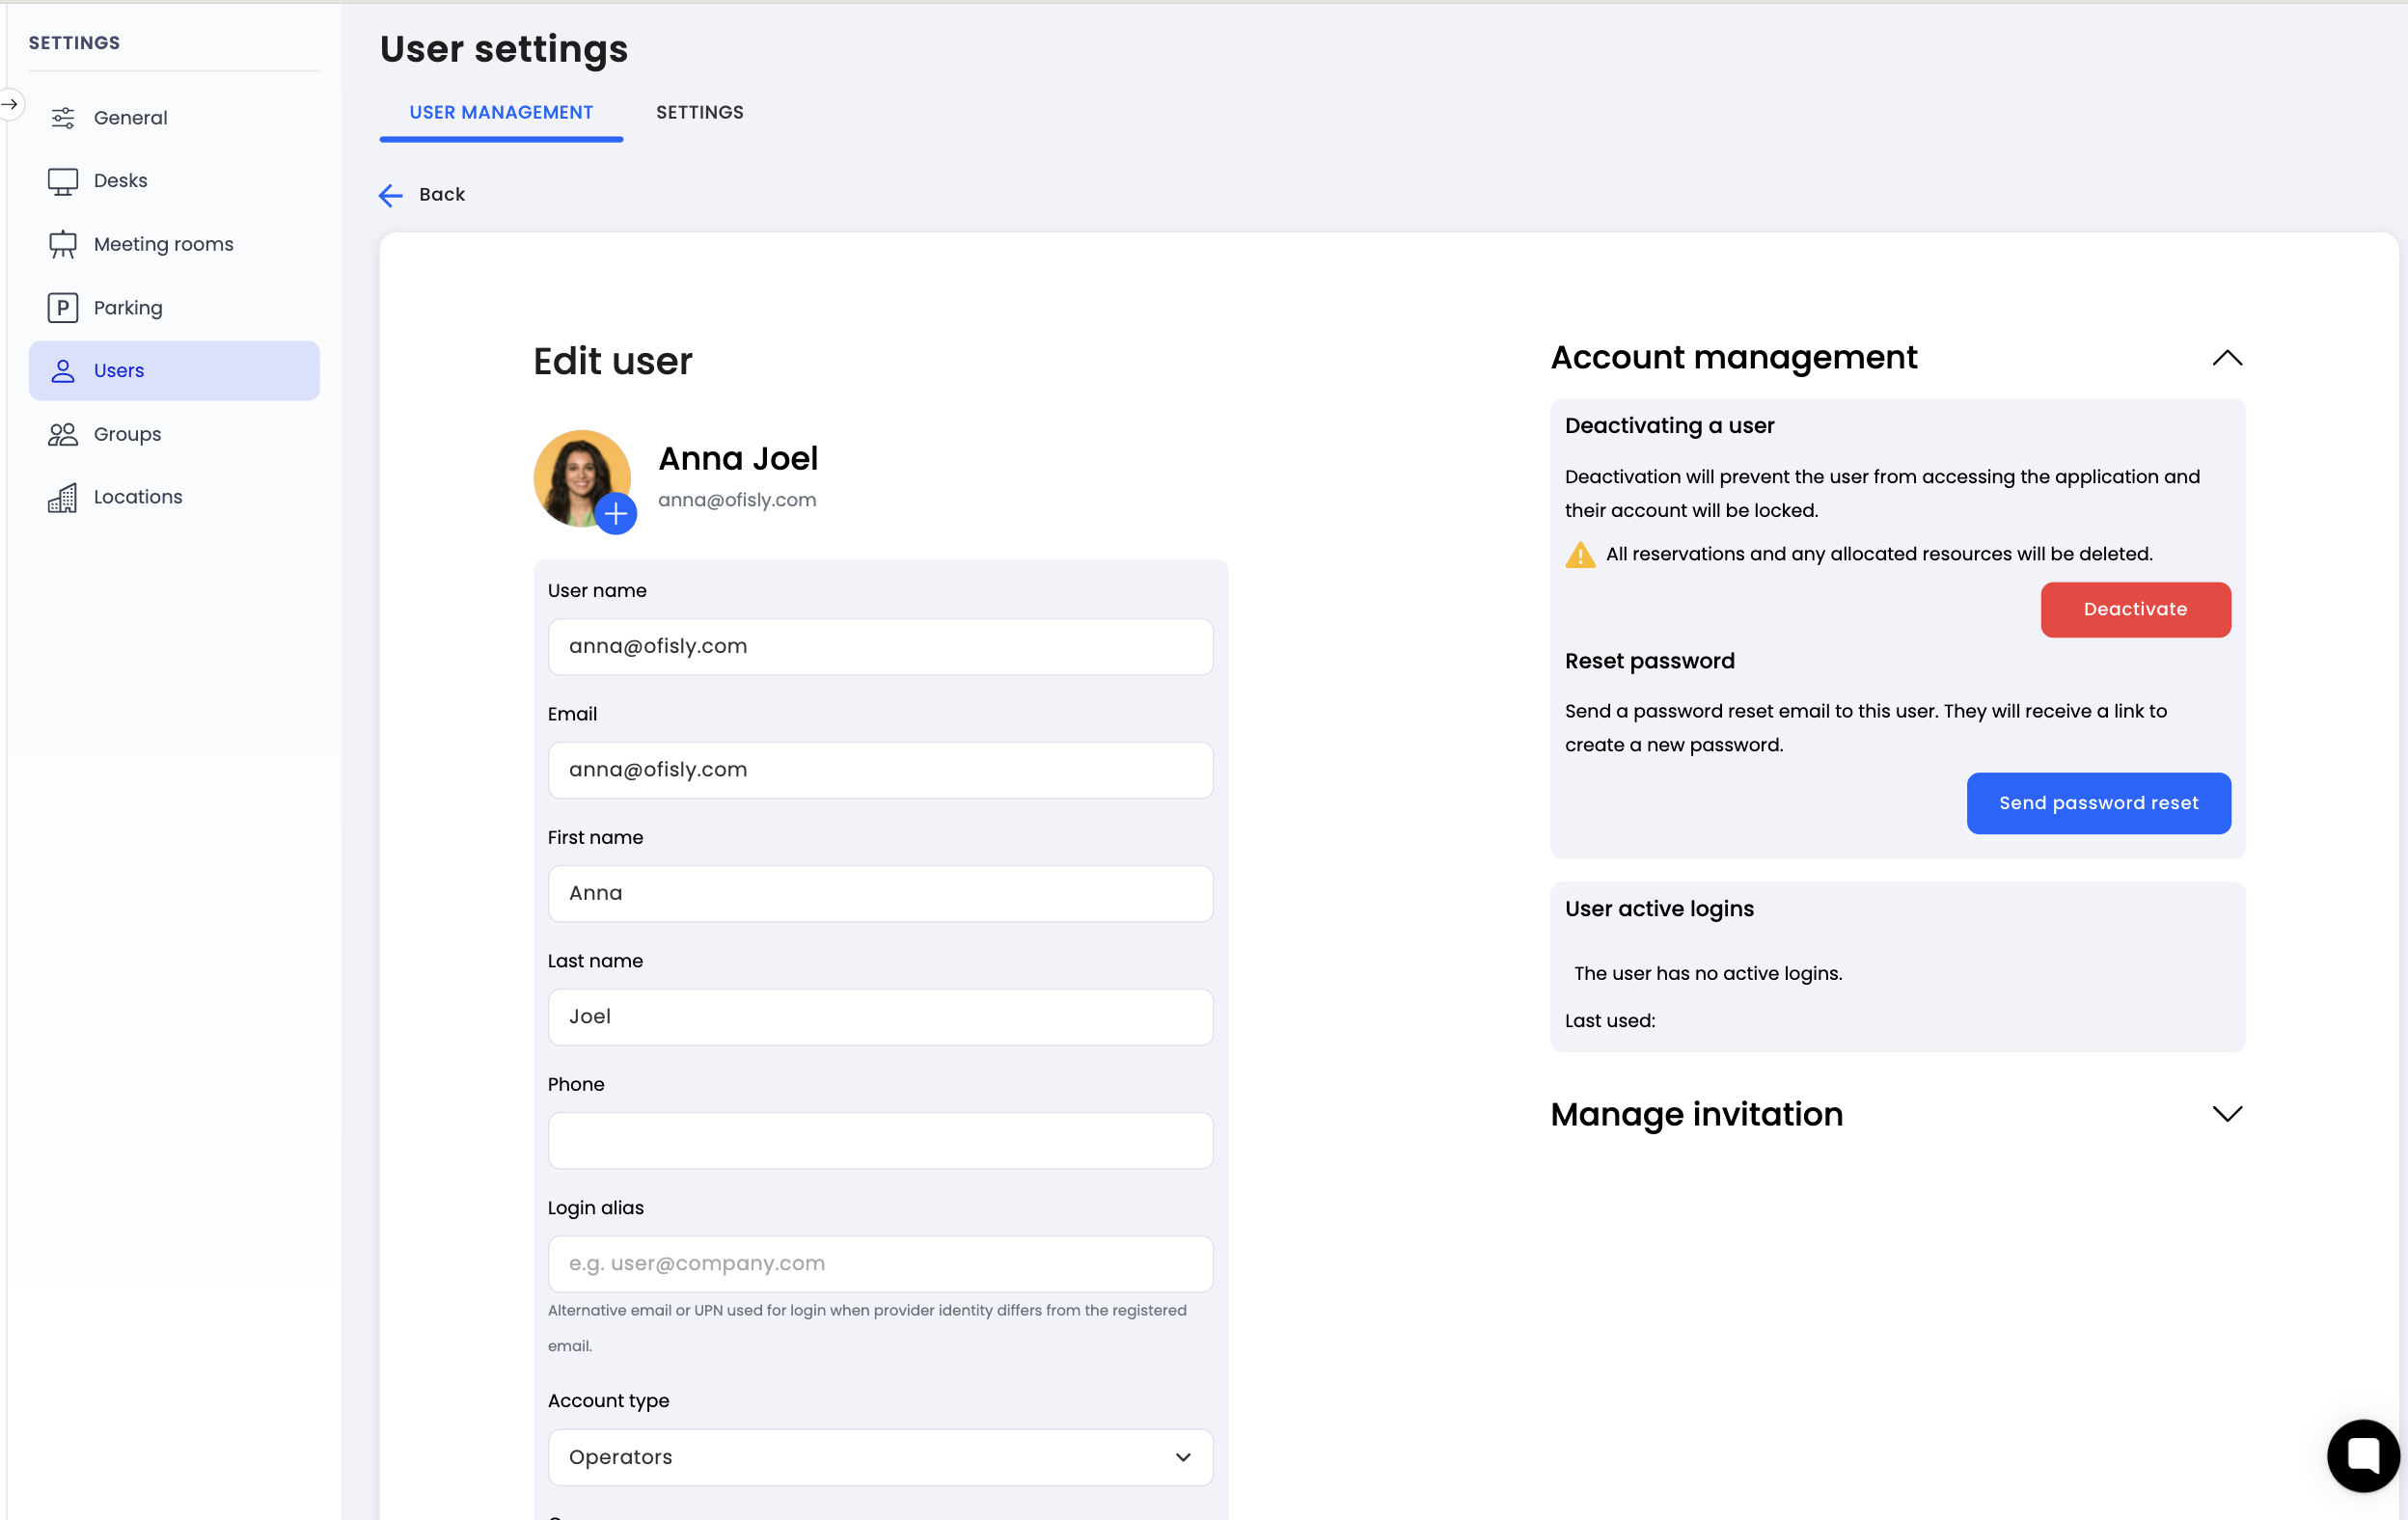Open the Account type Operators dropdown
This screenshot has width=2408, height=1520.
click(880, 1457)
